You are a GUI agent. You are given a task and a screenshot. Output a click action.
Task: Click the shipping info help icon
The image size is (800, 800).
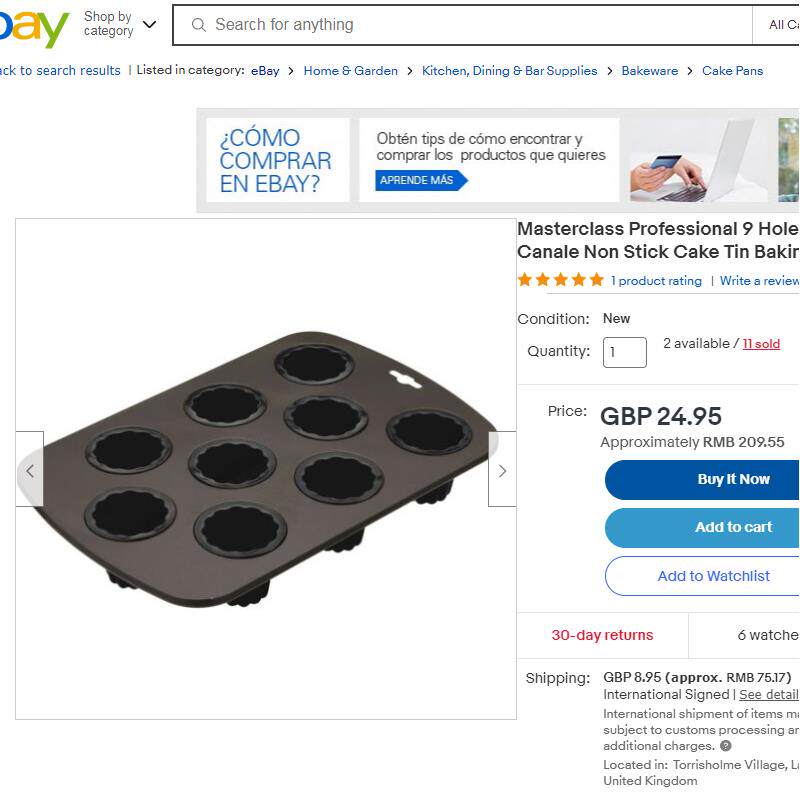click(726, 746)
